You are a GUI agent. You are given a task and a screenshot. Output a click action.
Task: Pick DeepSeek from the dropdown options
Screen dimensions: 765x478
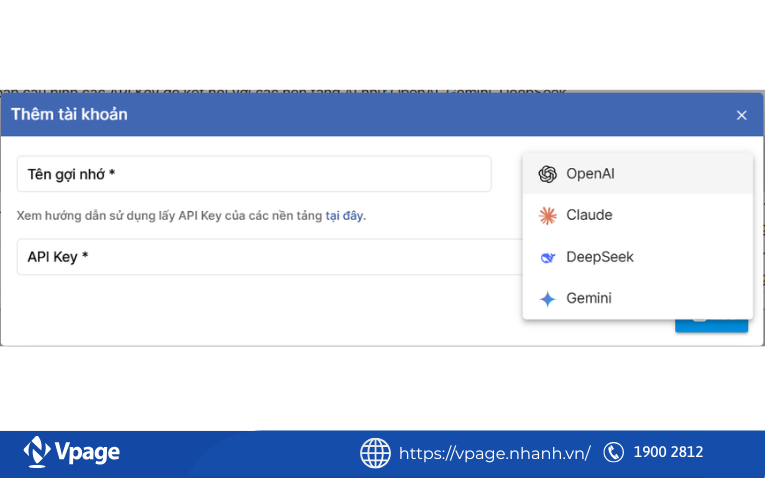click(638, 257)
